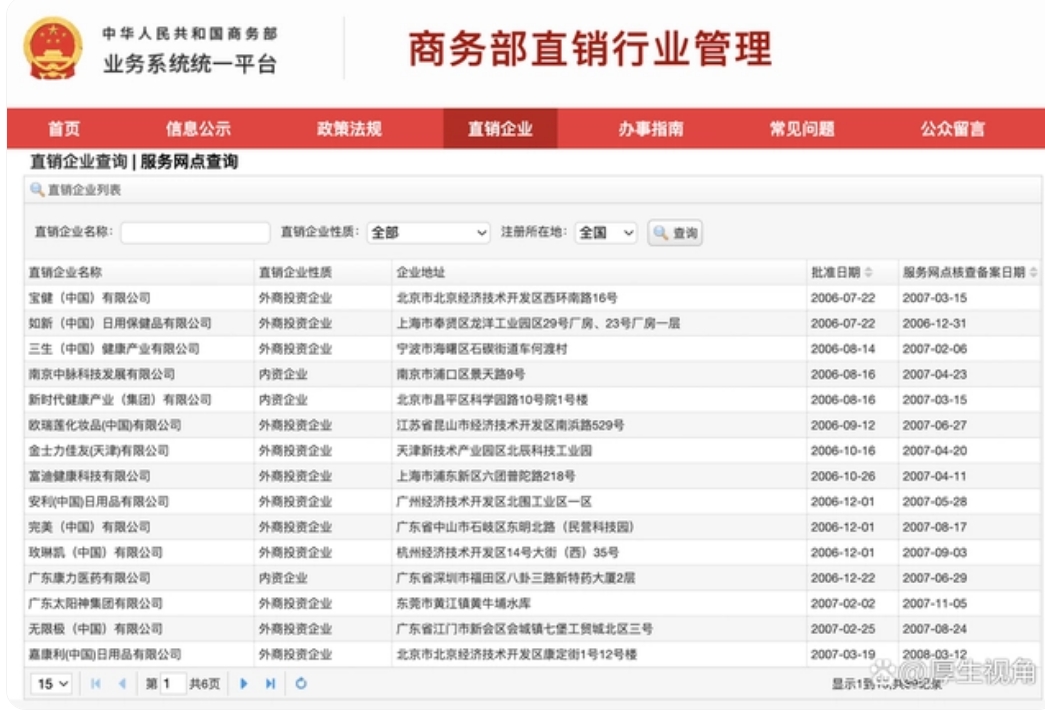Click the approval date 2006-10-26
1045x715 pixels.
point(843,476)
